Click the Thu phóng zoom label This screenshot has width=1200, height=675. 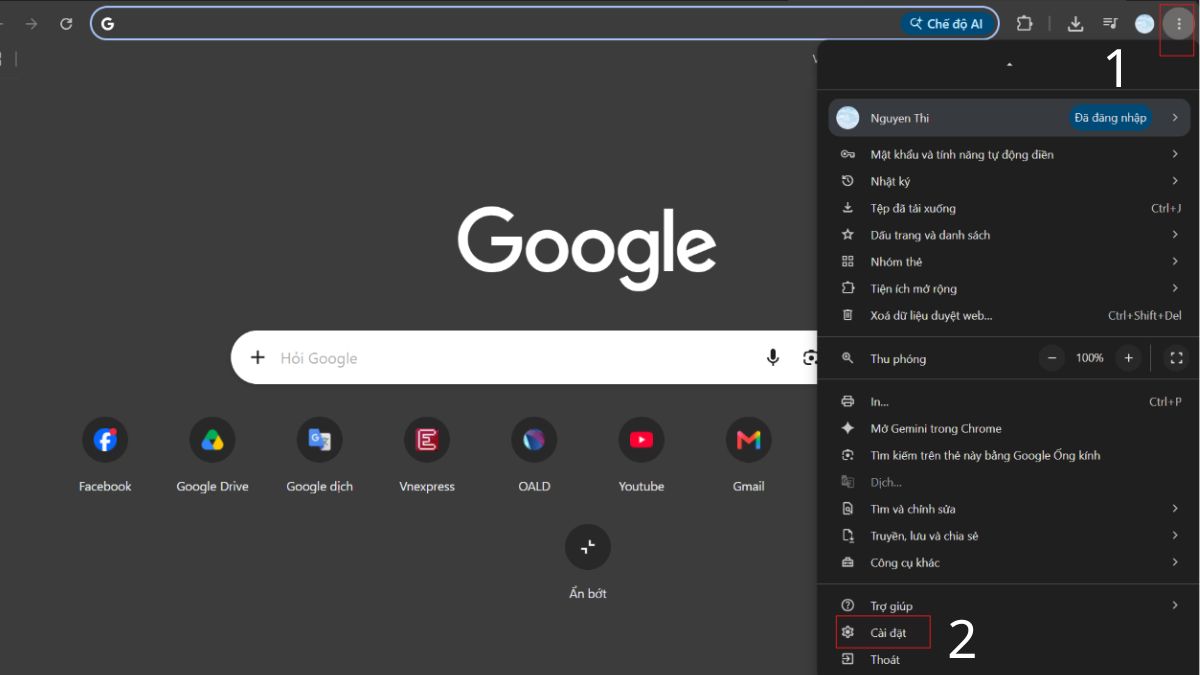point(898,359)
